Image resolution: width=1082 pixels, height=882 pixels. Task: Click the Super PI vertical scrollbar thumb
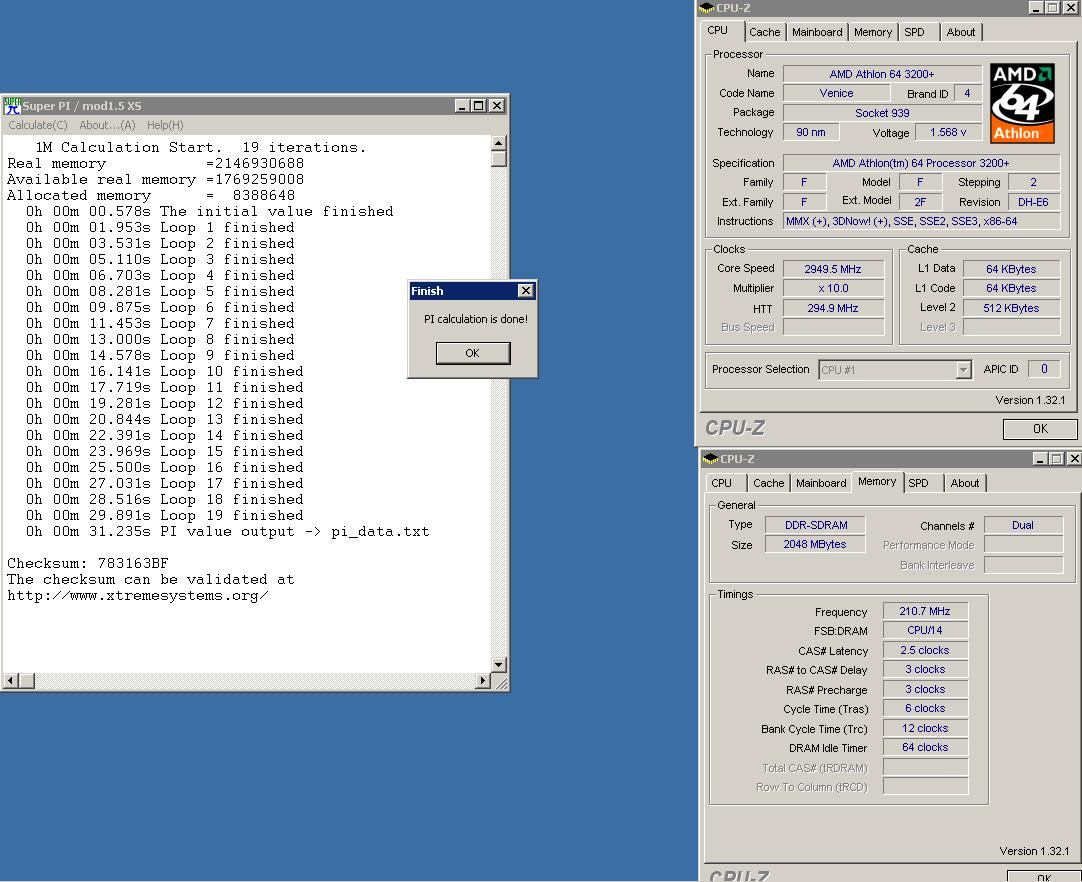pyautogui.click(x=498, y=159)
